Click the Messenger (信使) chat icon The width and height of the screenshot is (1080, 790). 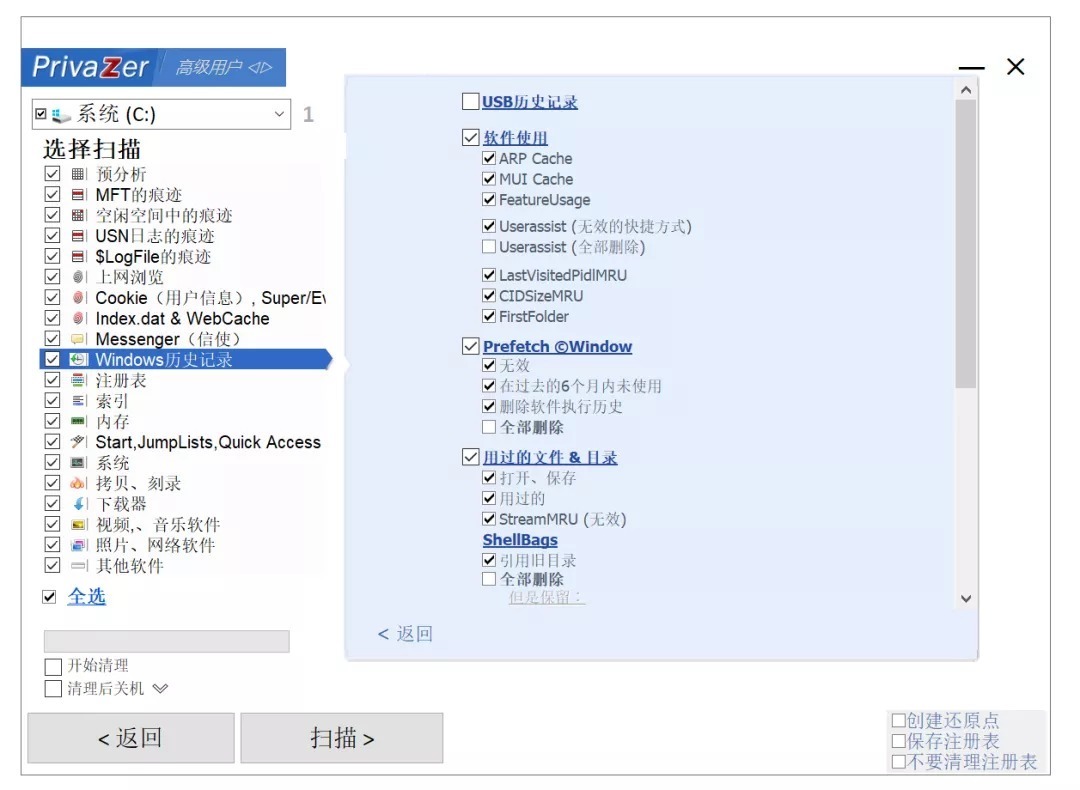(x=79, y=339)
